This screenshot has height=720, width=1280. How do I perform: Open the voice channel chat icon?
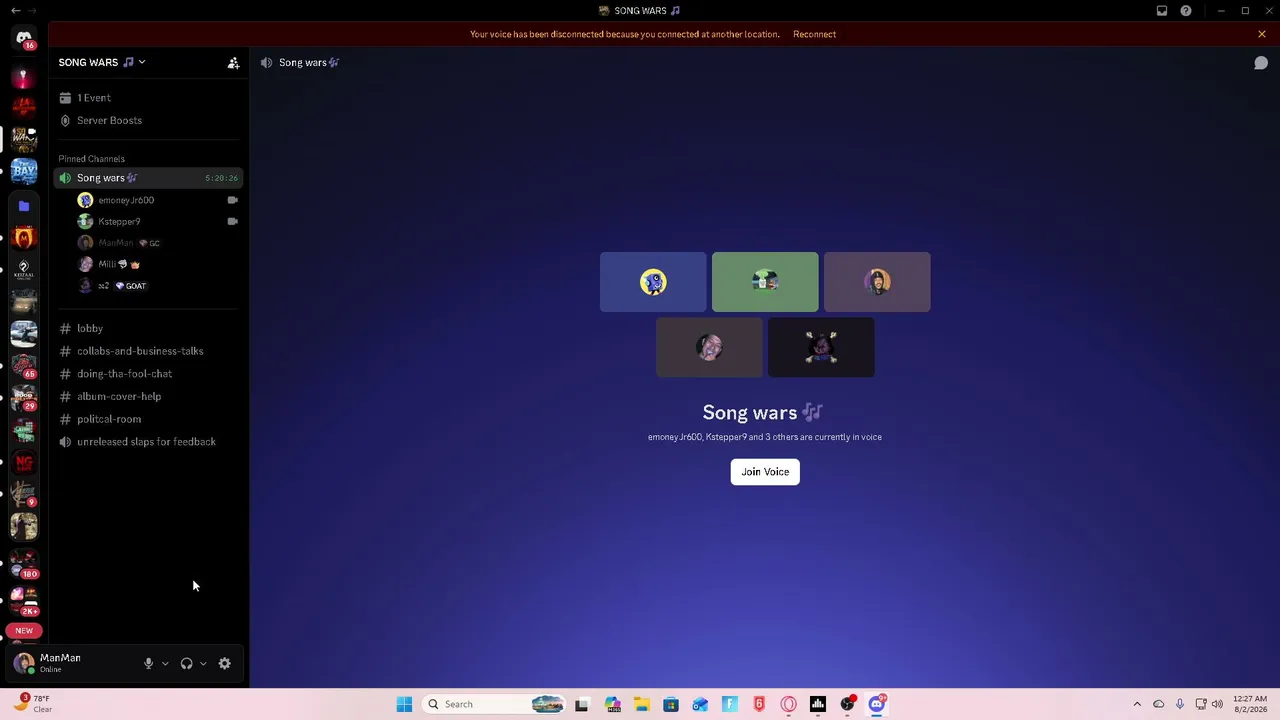coord(1261,62)
